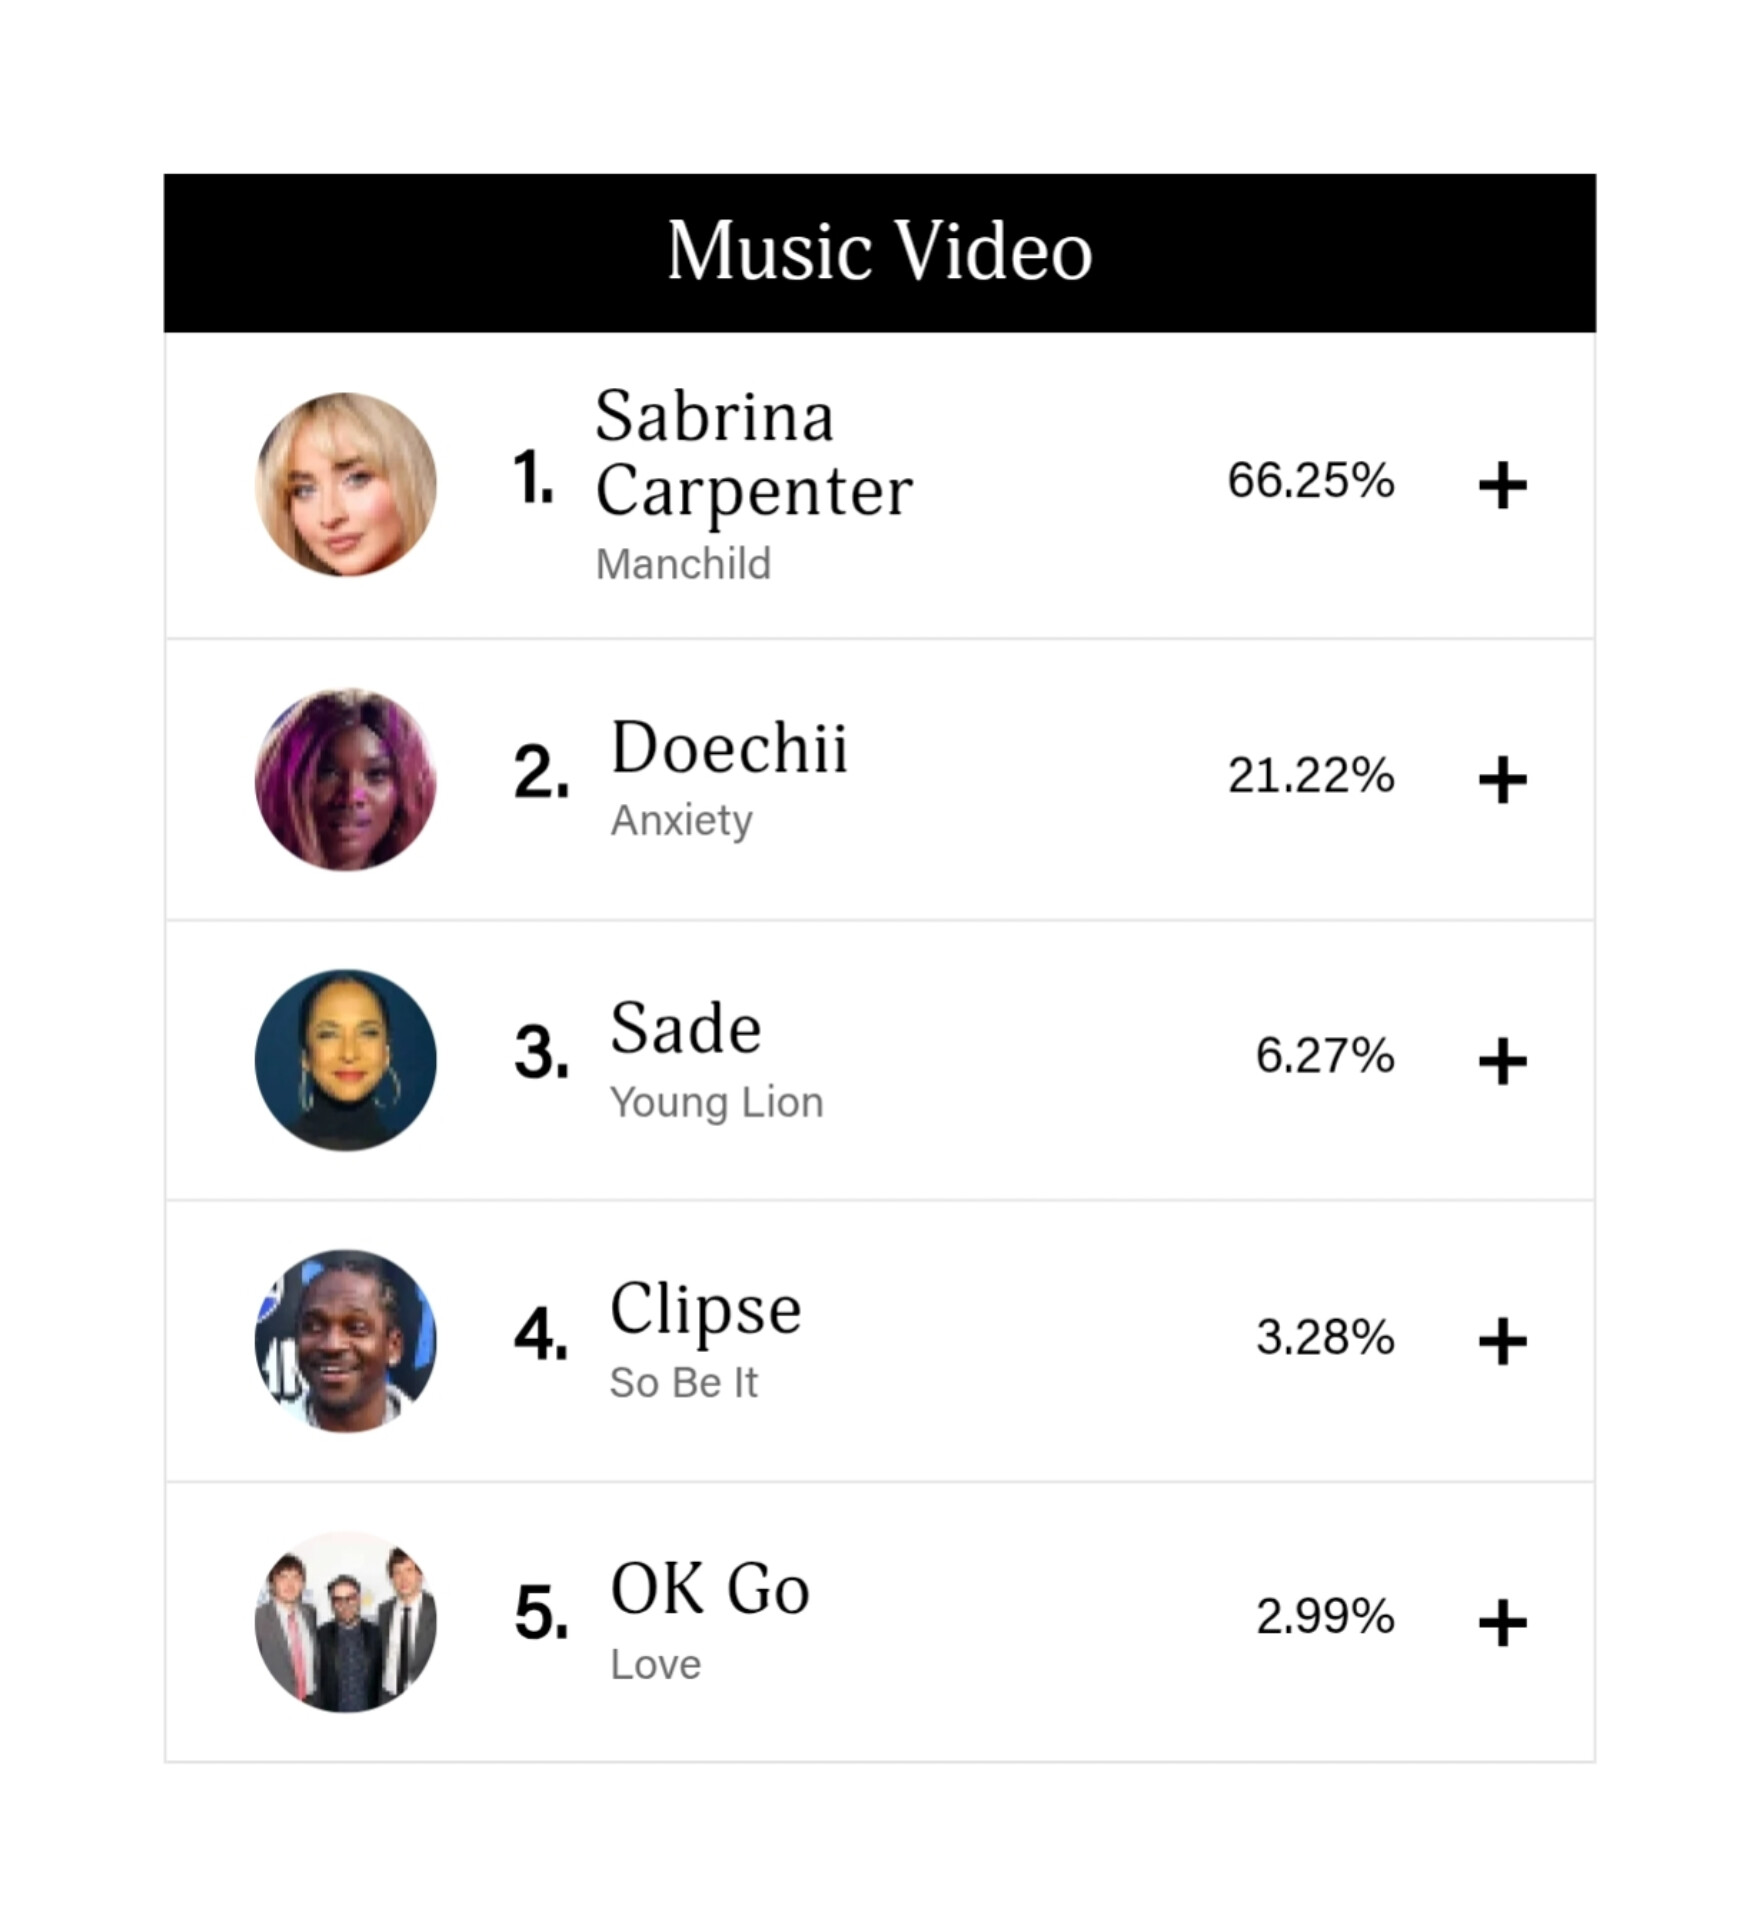Select the third-ranked artist's round photo
This screenshot has height=1920, width=1756.
point(346,1060)
